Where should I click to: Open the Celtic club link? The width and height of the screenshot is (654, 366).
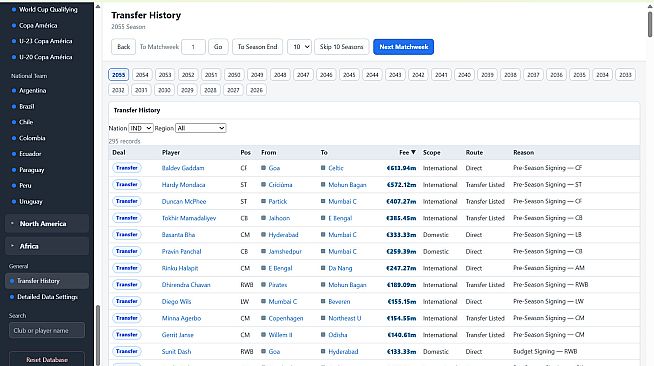pyautogui.click(x=336, y=168)
